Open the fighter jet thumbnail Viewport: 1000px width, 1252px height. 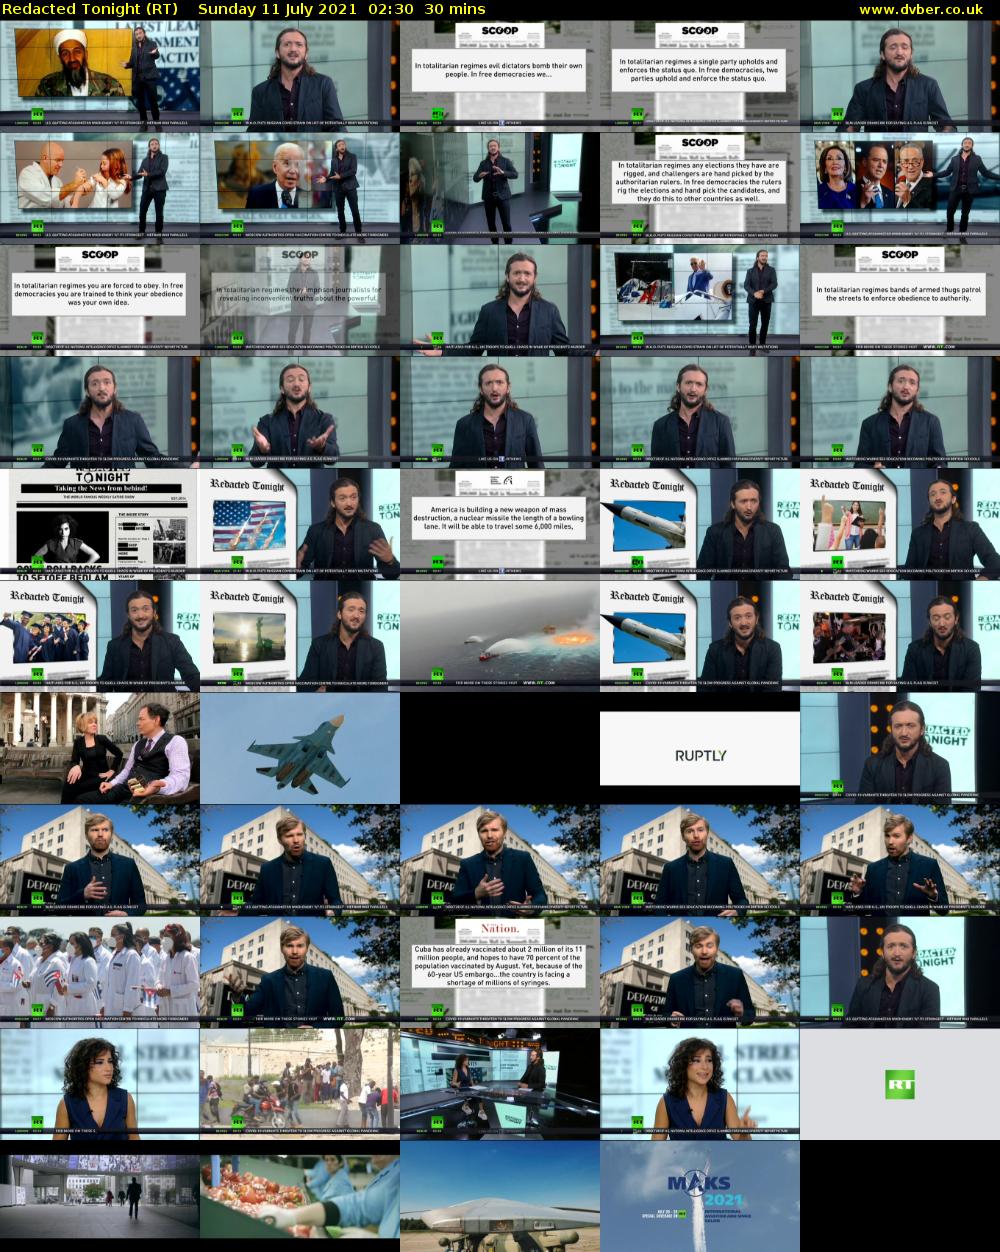pyautogui.click(x=300, y=748)
